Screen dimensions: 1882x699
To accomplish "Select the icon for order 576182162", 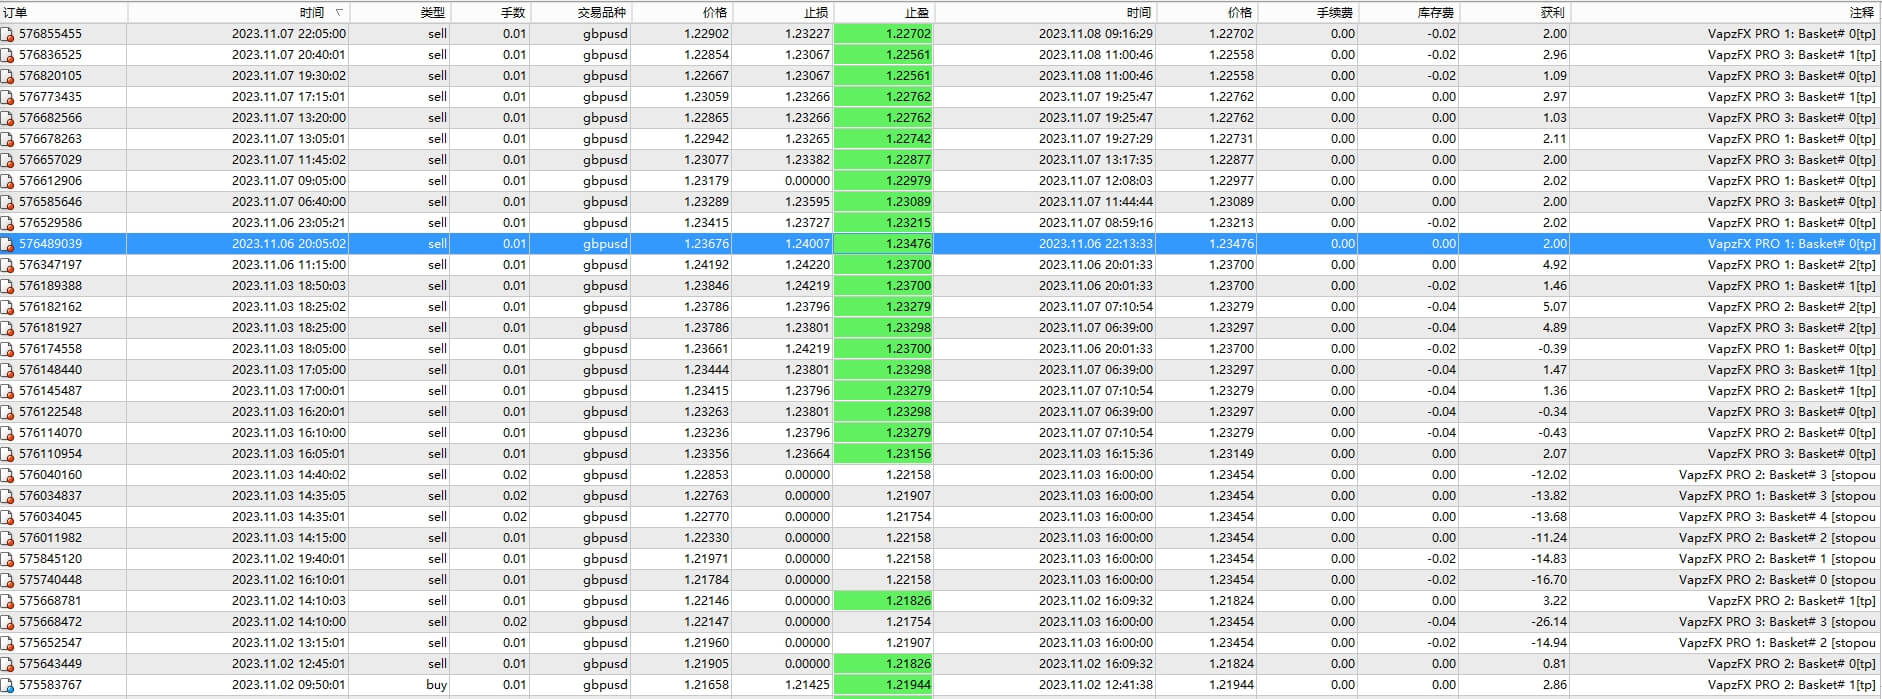I will pos(8,307).
